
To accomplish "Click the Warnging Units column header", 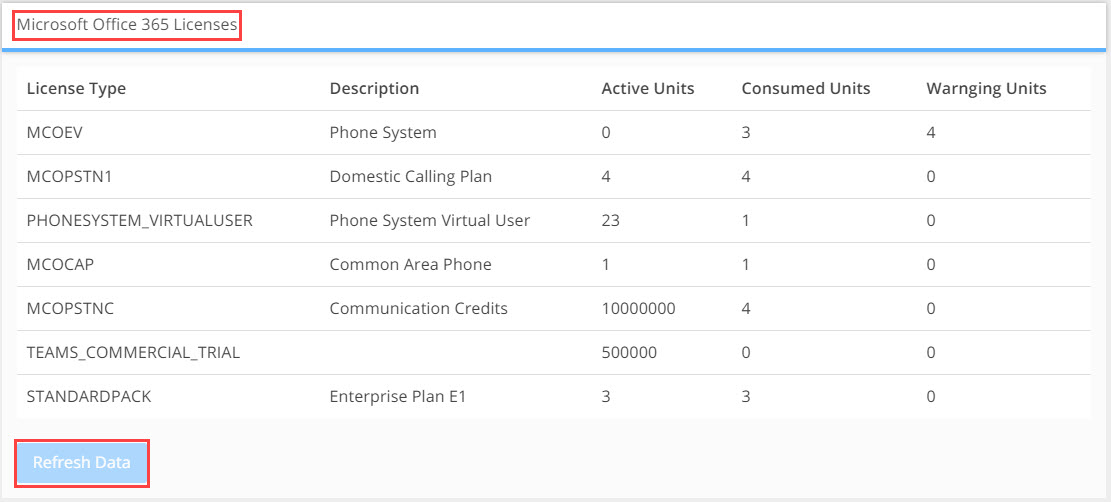I will [986, 89].
